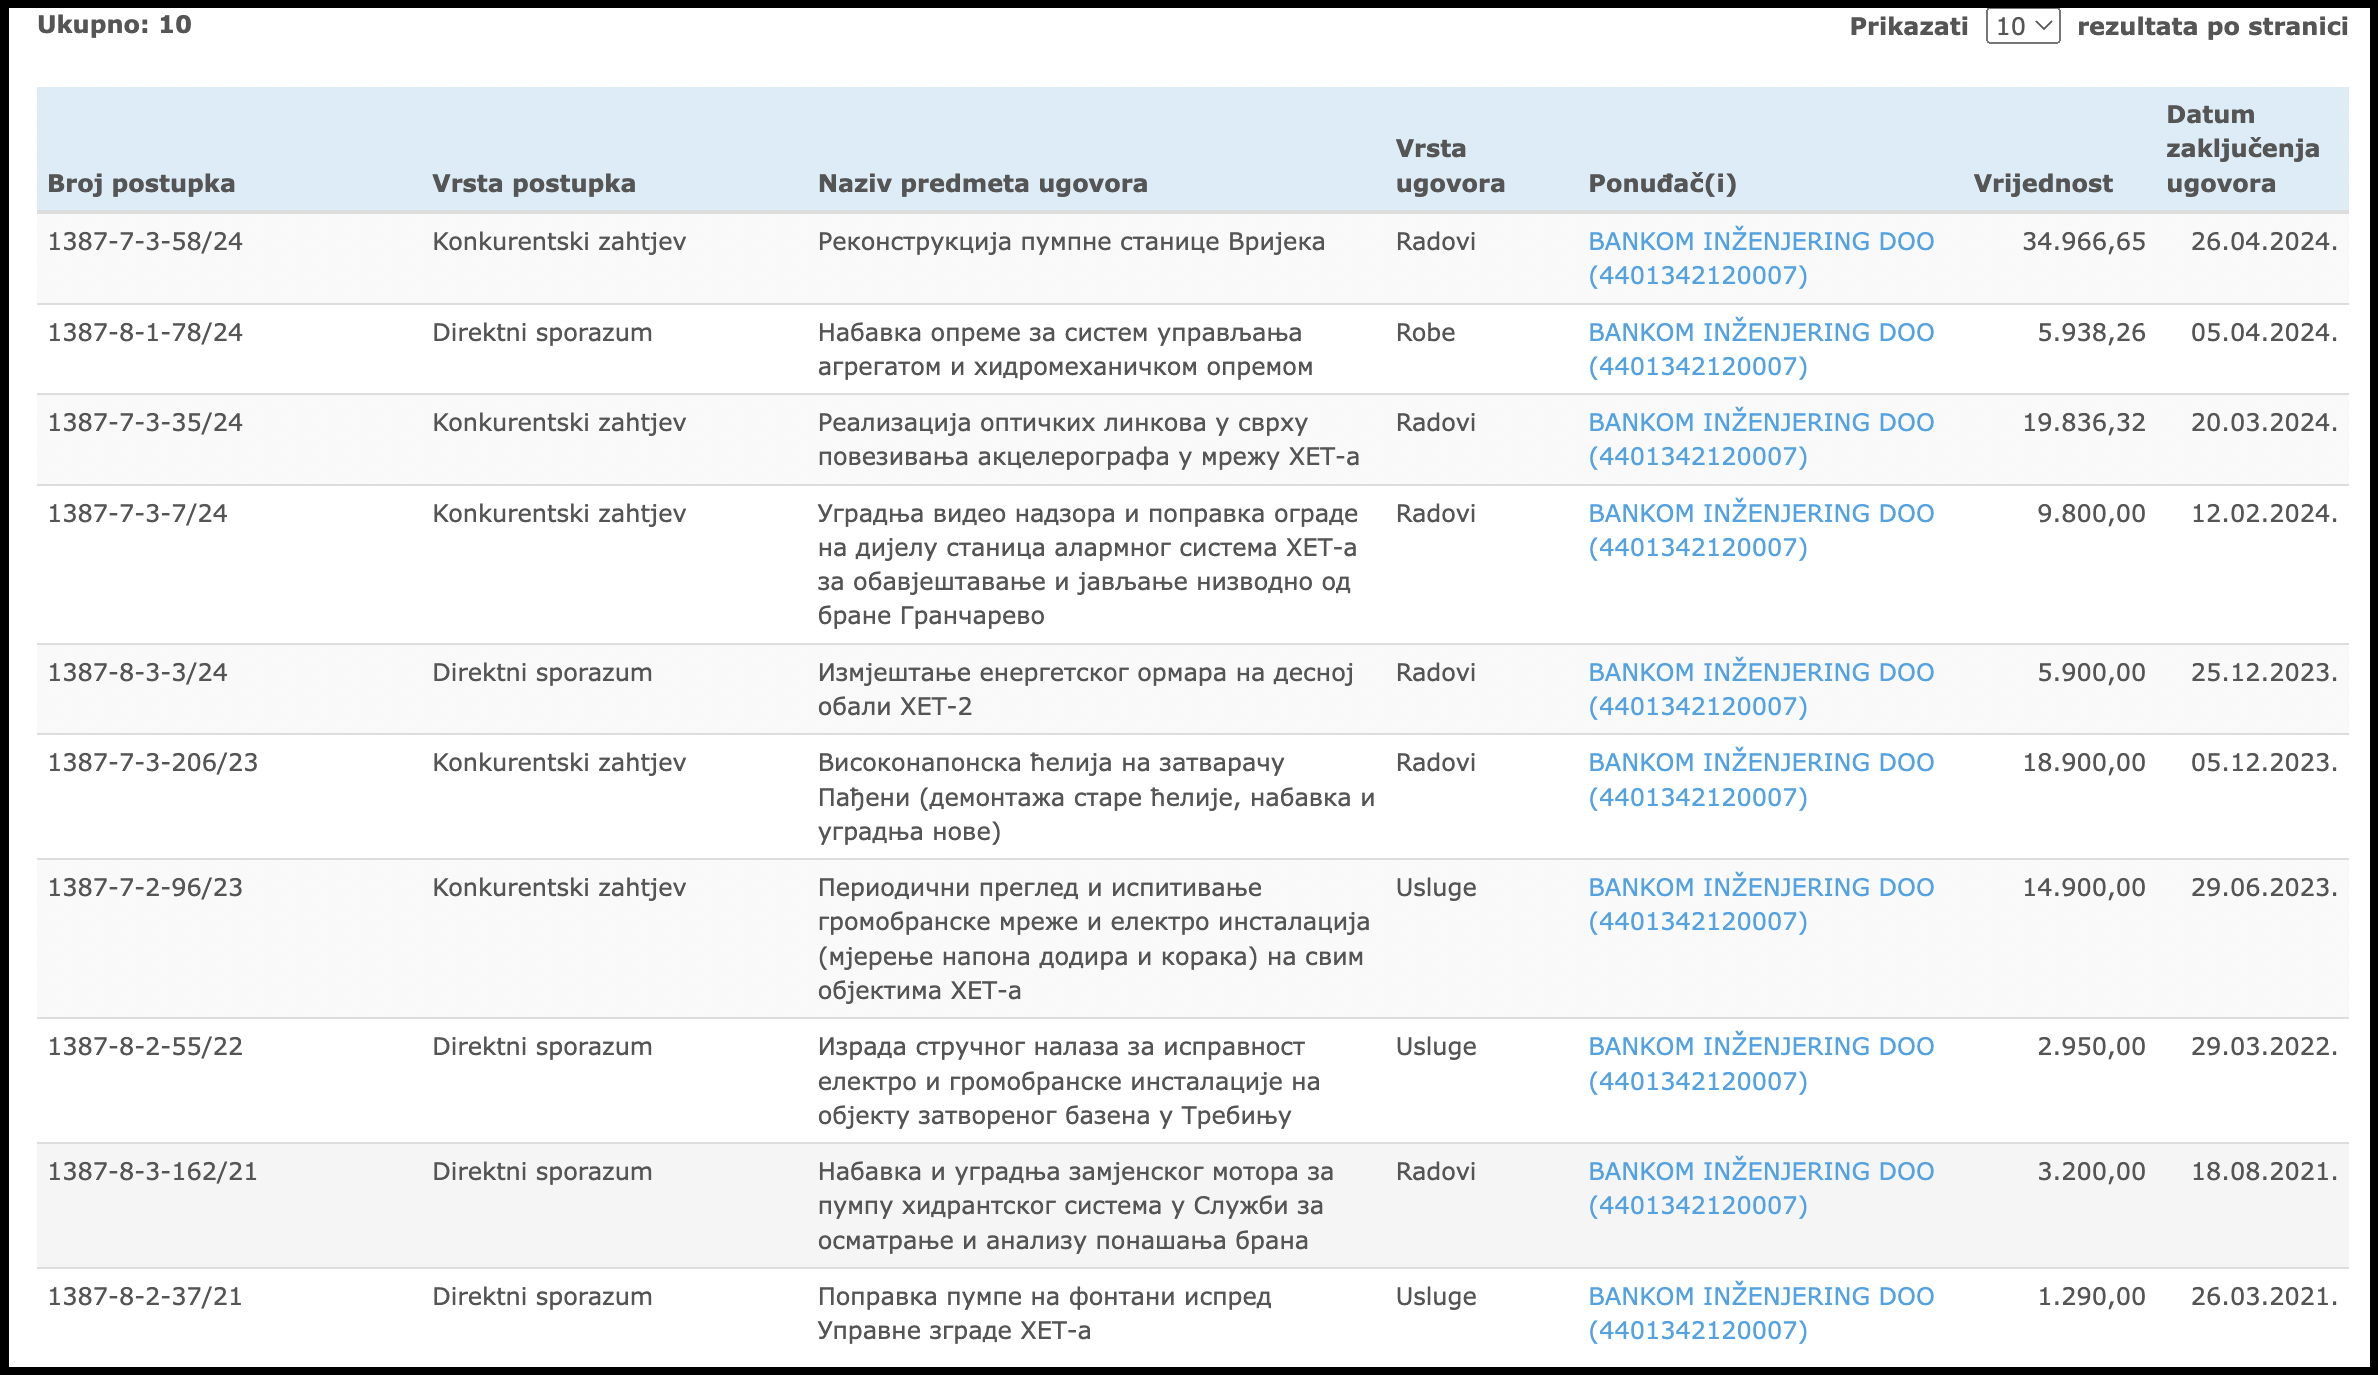Click the Naziv predmeta ugovora column header
The height and width of the screenshot is (1375, 2378).
983,184
